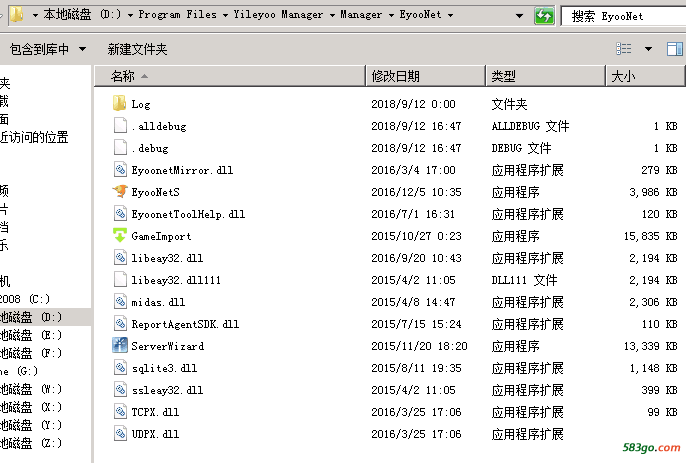Screen dimensions: 686x463
Task: Select the libeay32.dll file icon
Action: (x=120, y=257)
